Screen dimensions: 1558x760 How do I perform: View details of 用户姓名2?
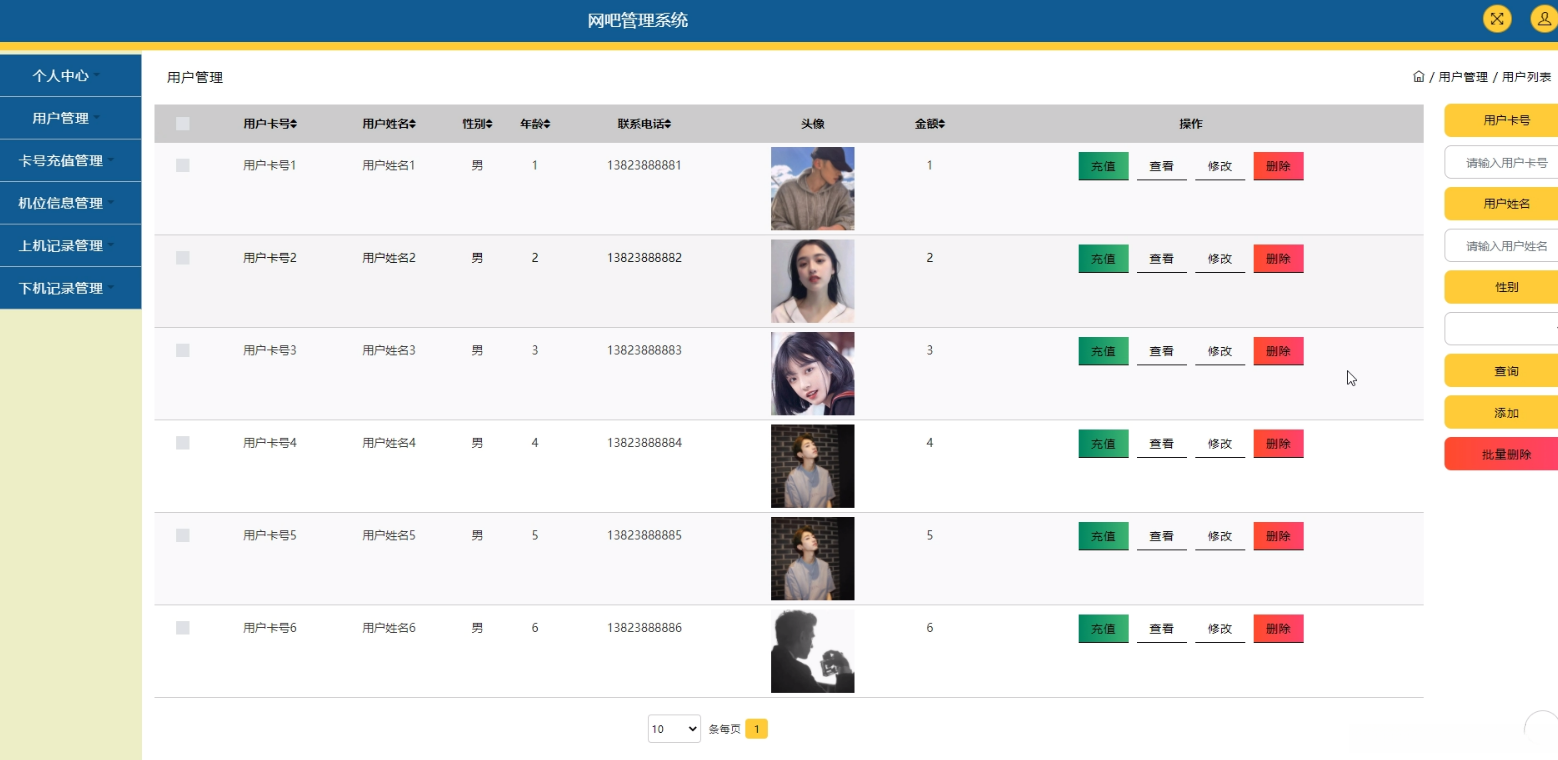click(x=1162, y=259)
